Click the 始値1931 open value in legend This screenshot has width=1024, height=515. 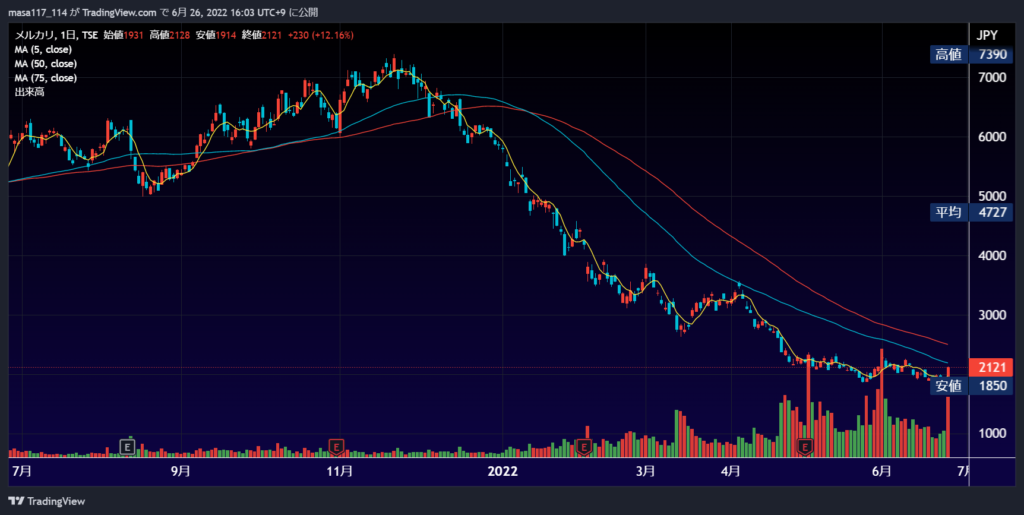tap(123, 35)
